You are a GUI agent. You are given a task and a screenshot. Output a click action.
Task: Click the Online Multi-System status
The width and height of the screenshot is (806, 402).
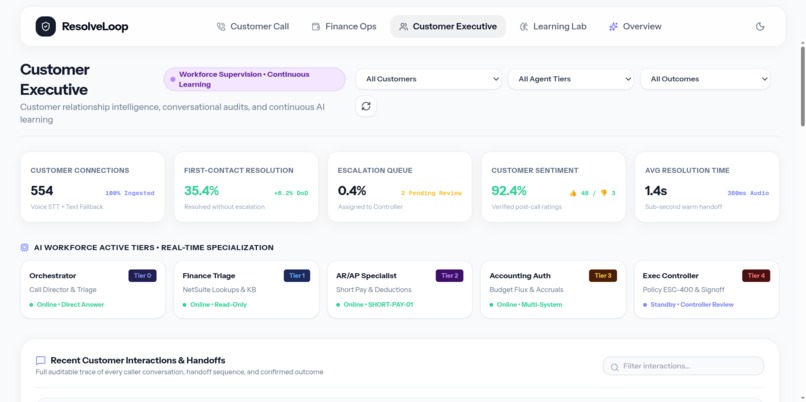click(526, 304)
